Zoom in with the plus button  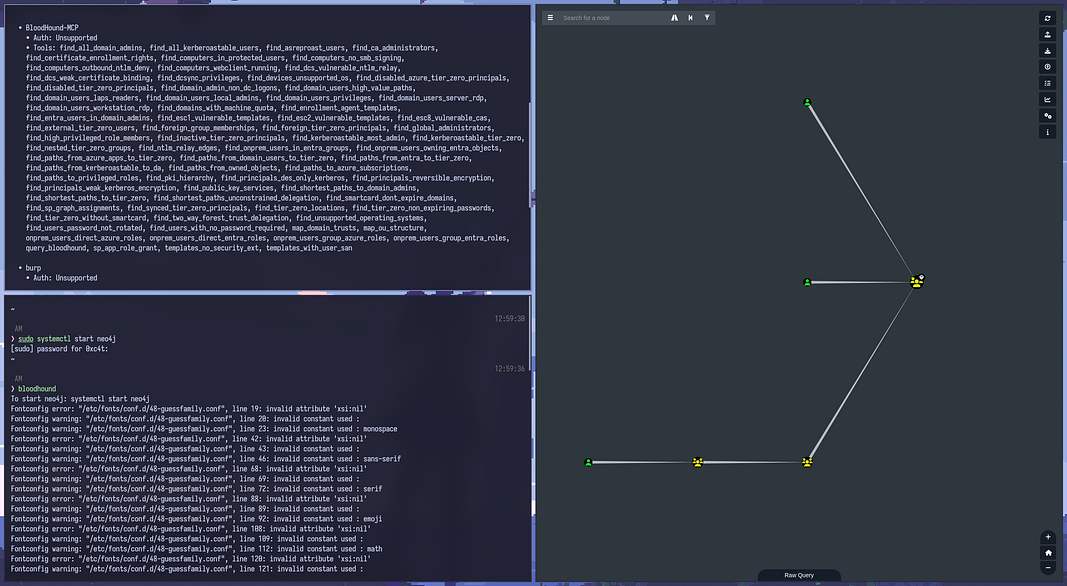pos(1048,537)
